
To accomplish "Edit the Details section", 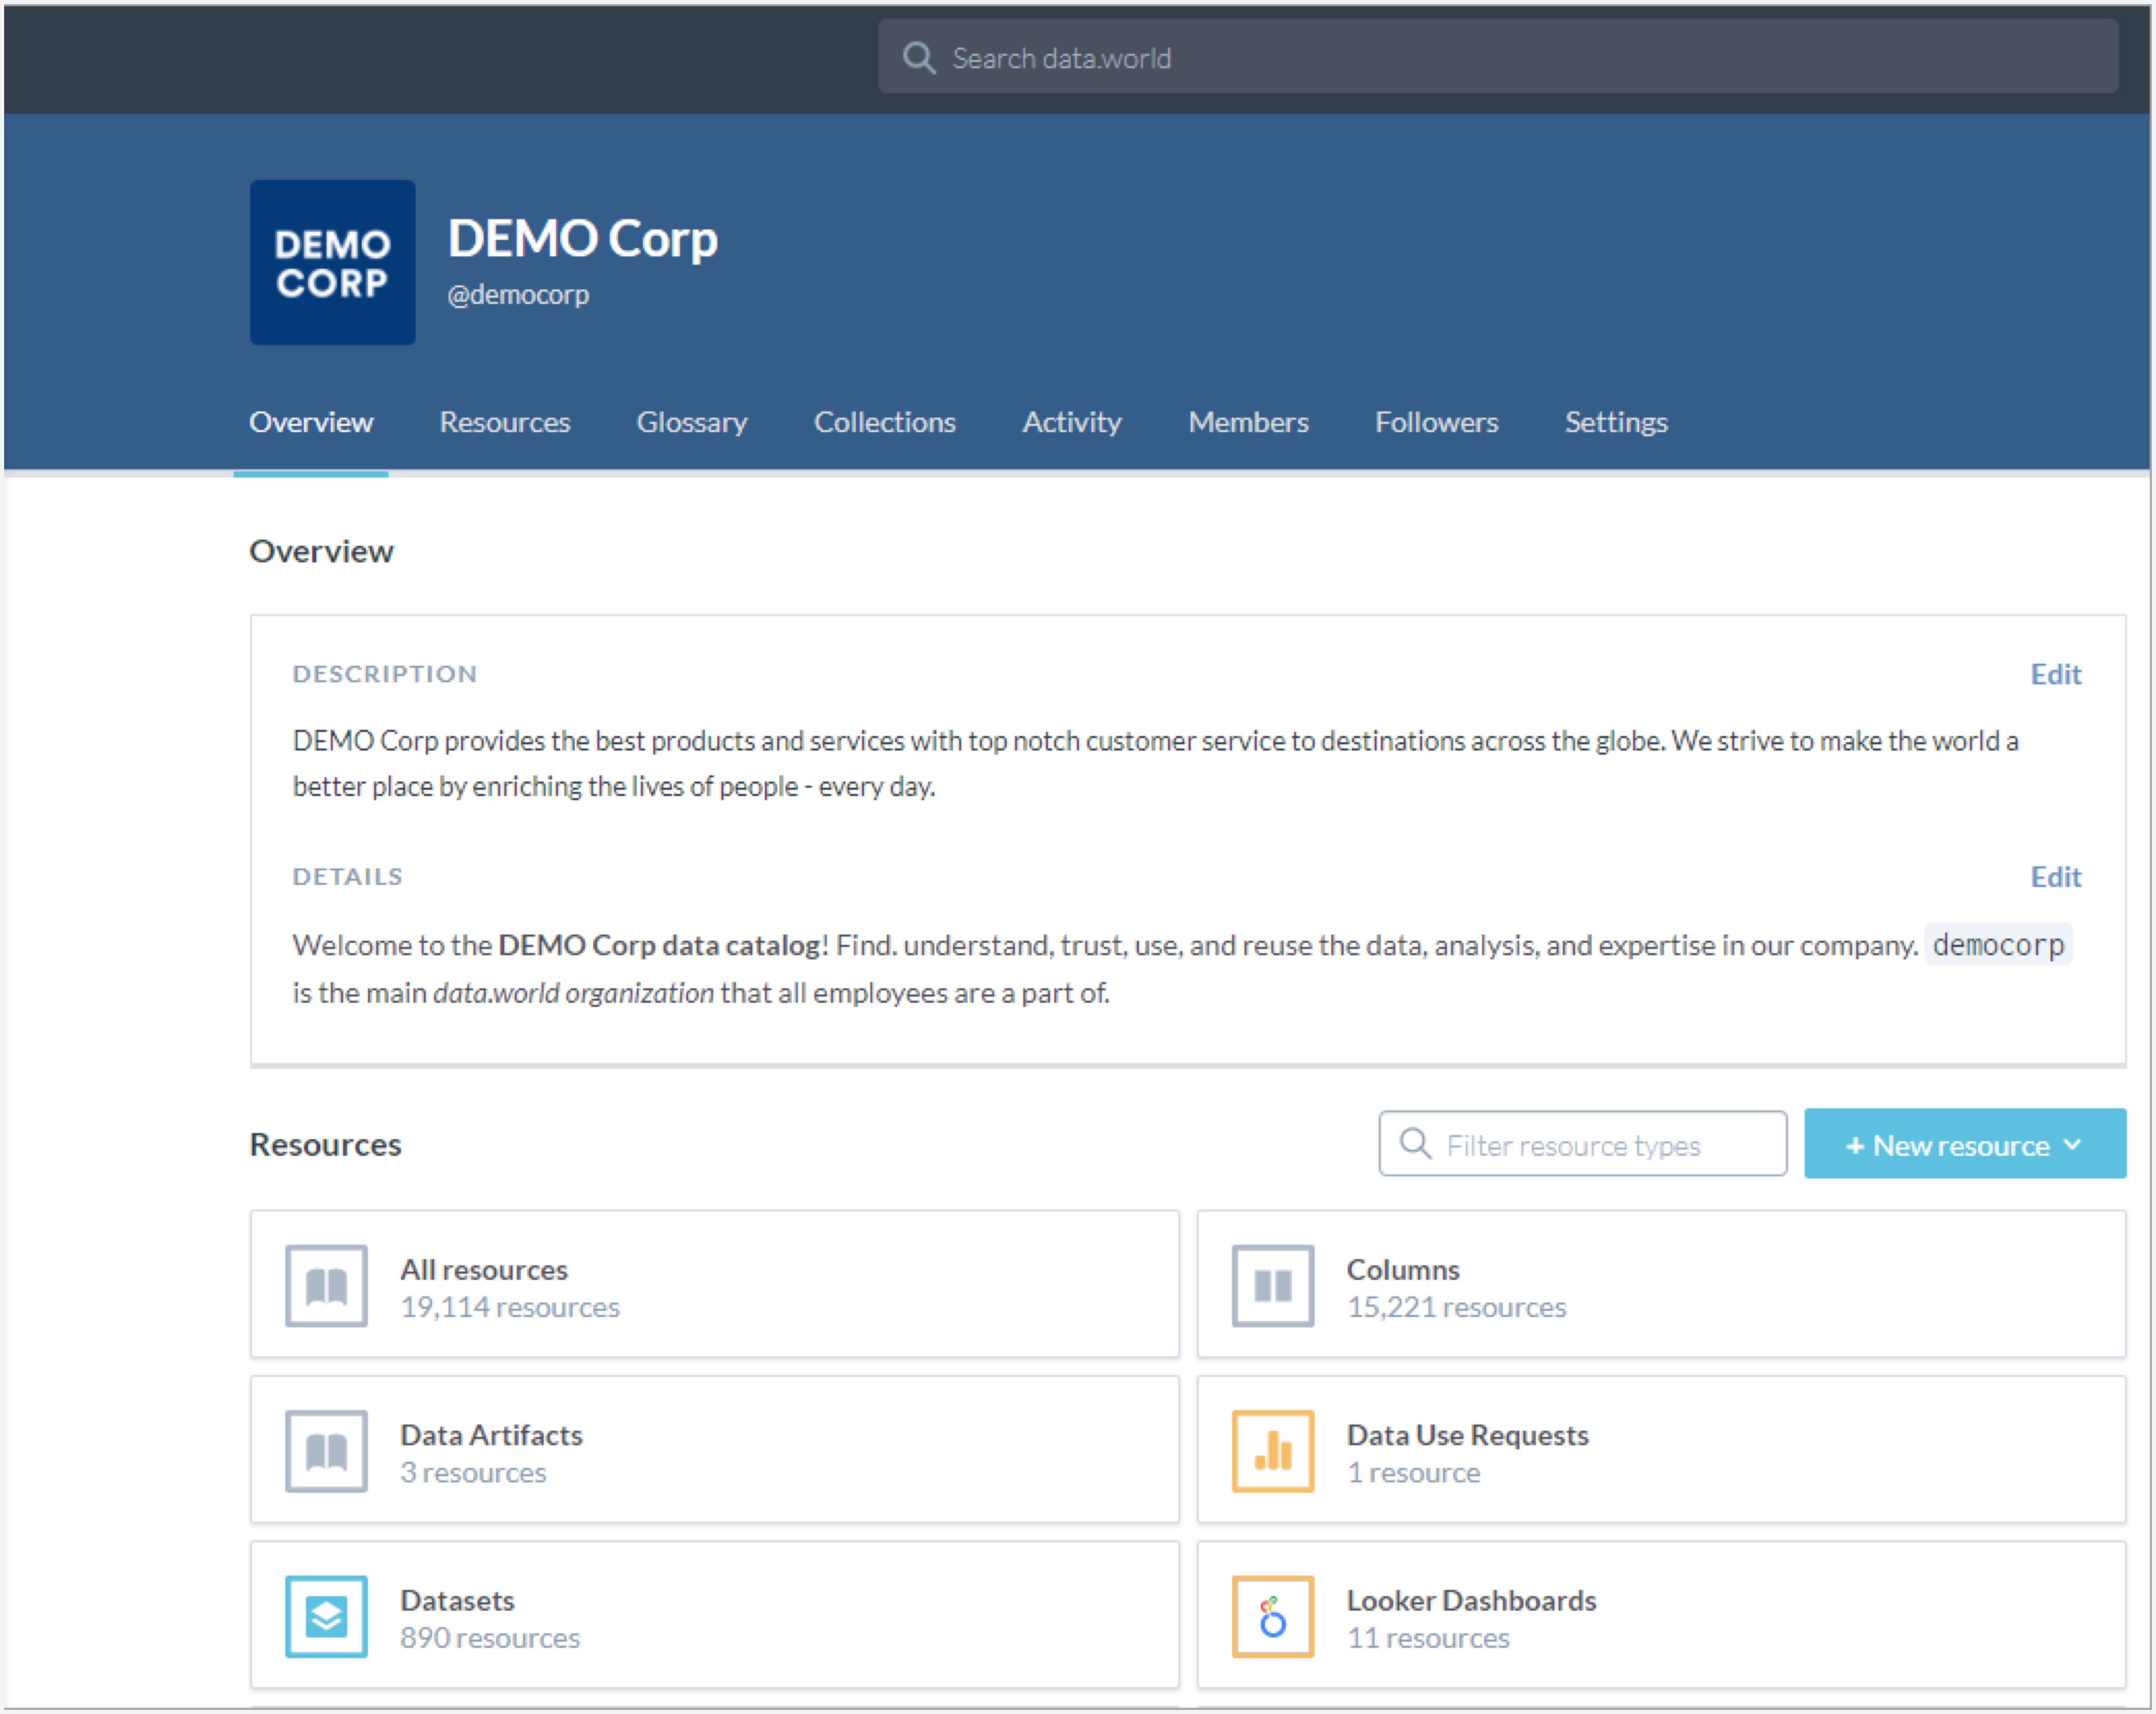I will point(2055,877).
